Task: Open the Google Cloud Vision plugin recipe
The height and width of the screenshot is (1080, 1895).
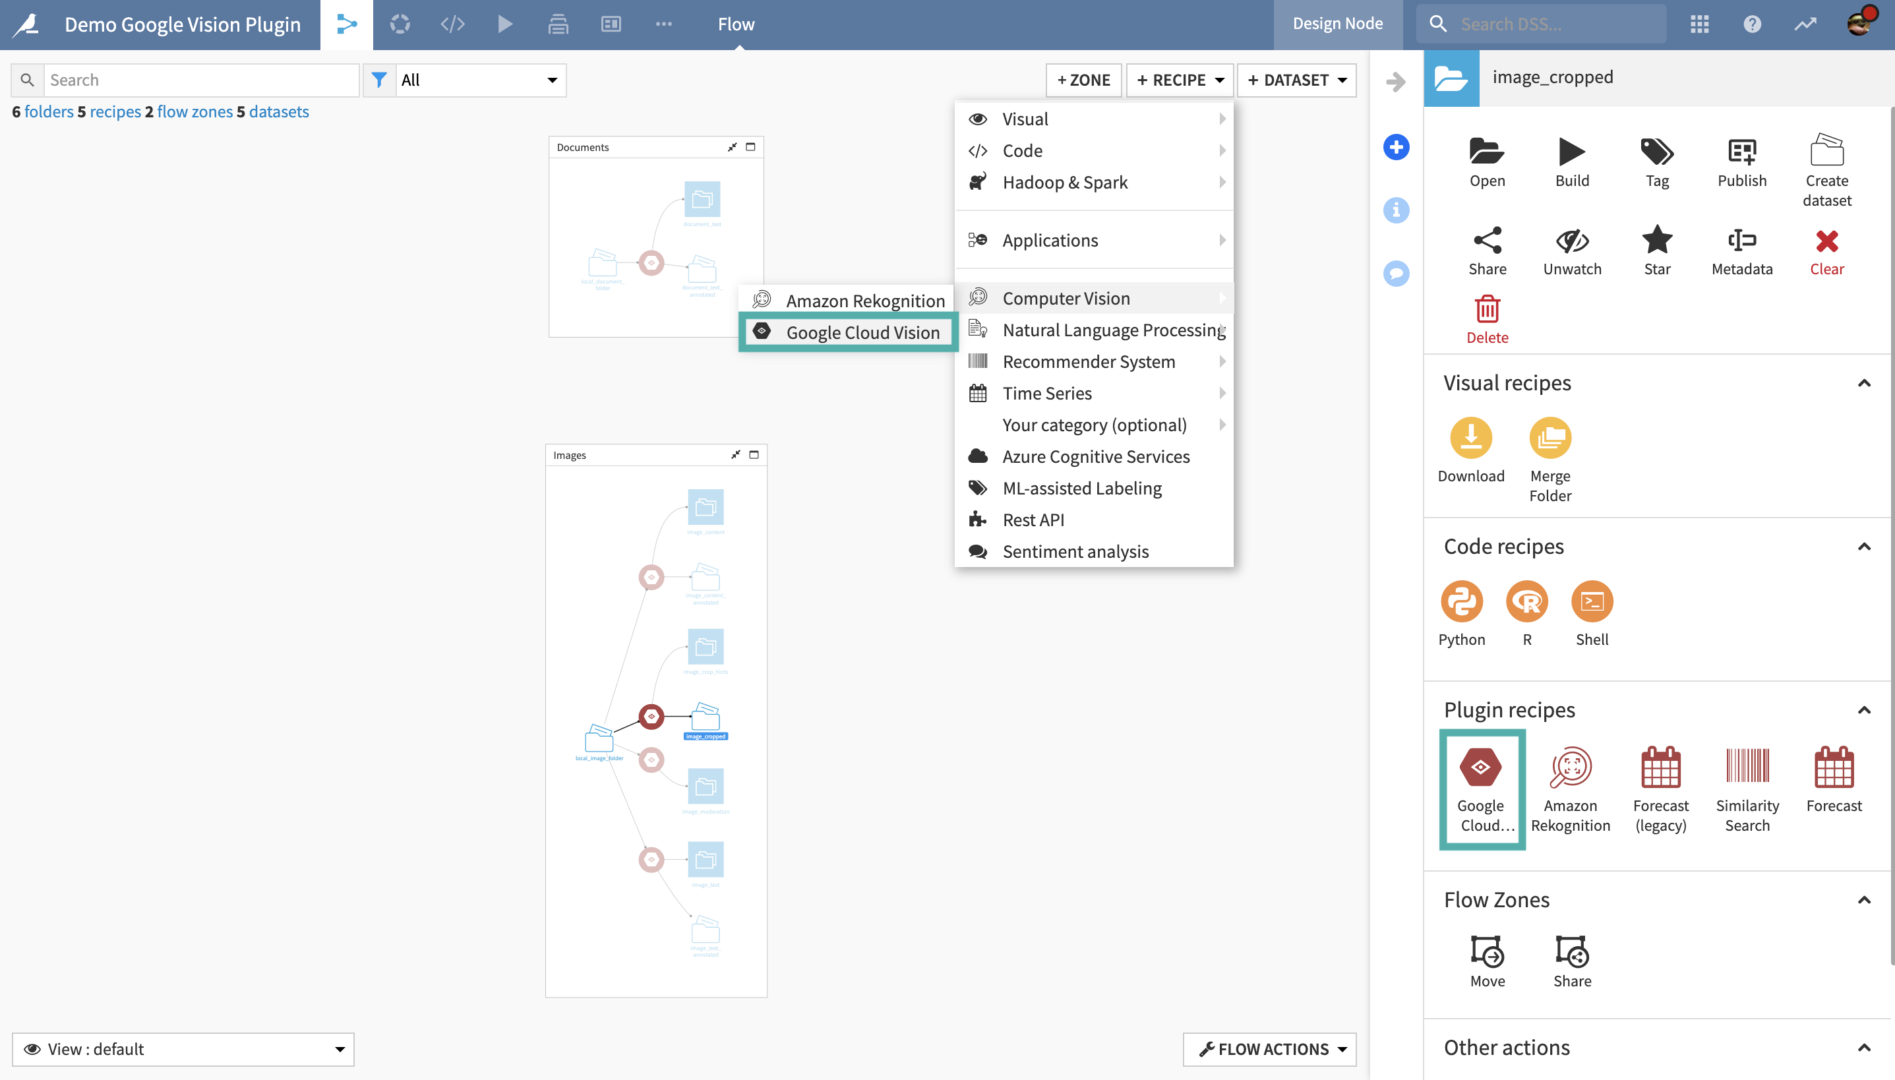Action: [1481, 788]
